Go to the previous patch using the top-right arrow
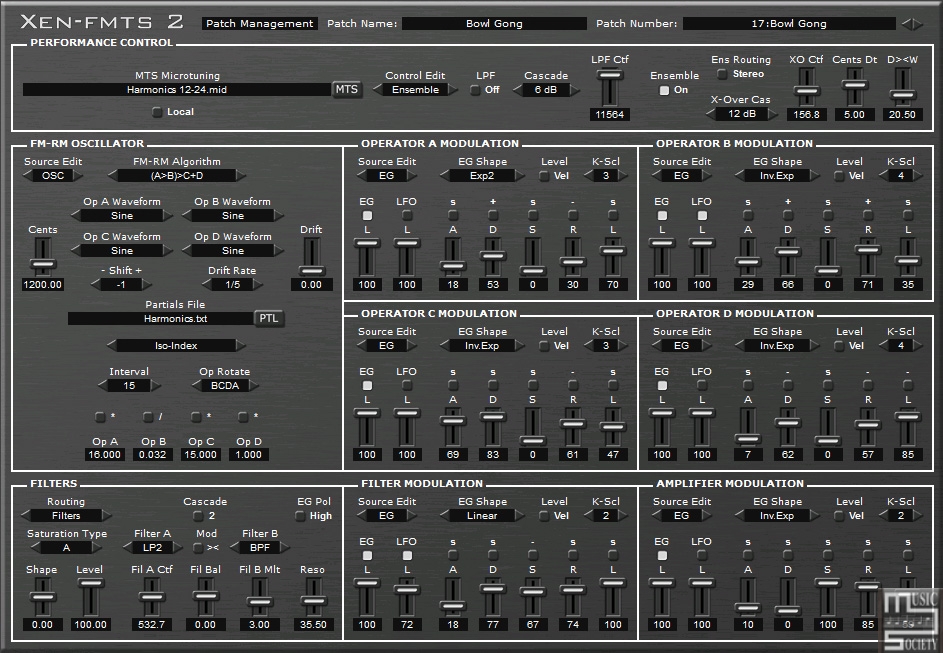943x653 pixels. coord(906,23)
